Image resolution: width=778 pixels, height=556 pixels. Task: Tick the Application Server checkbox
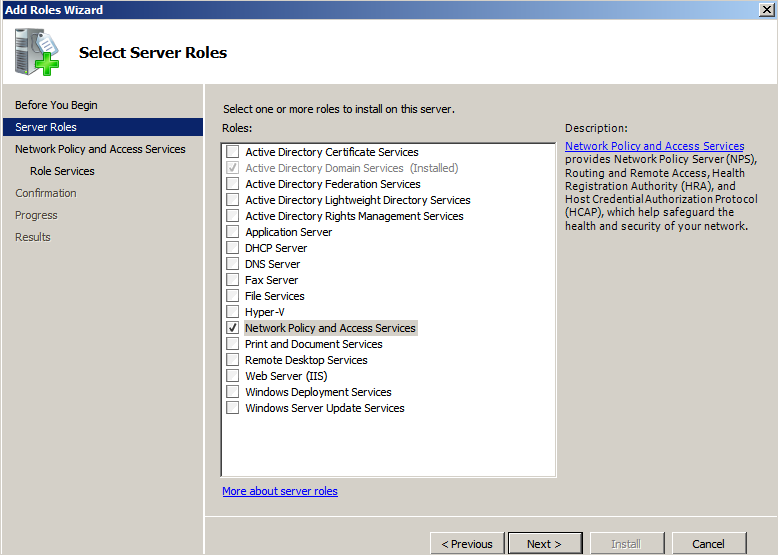232,232
